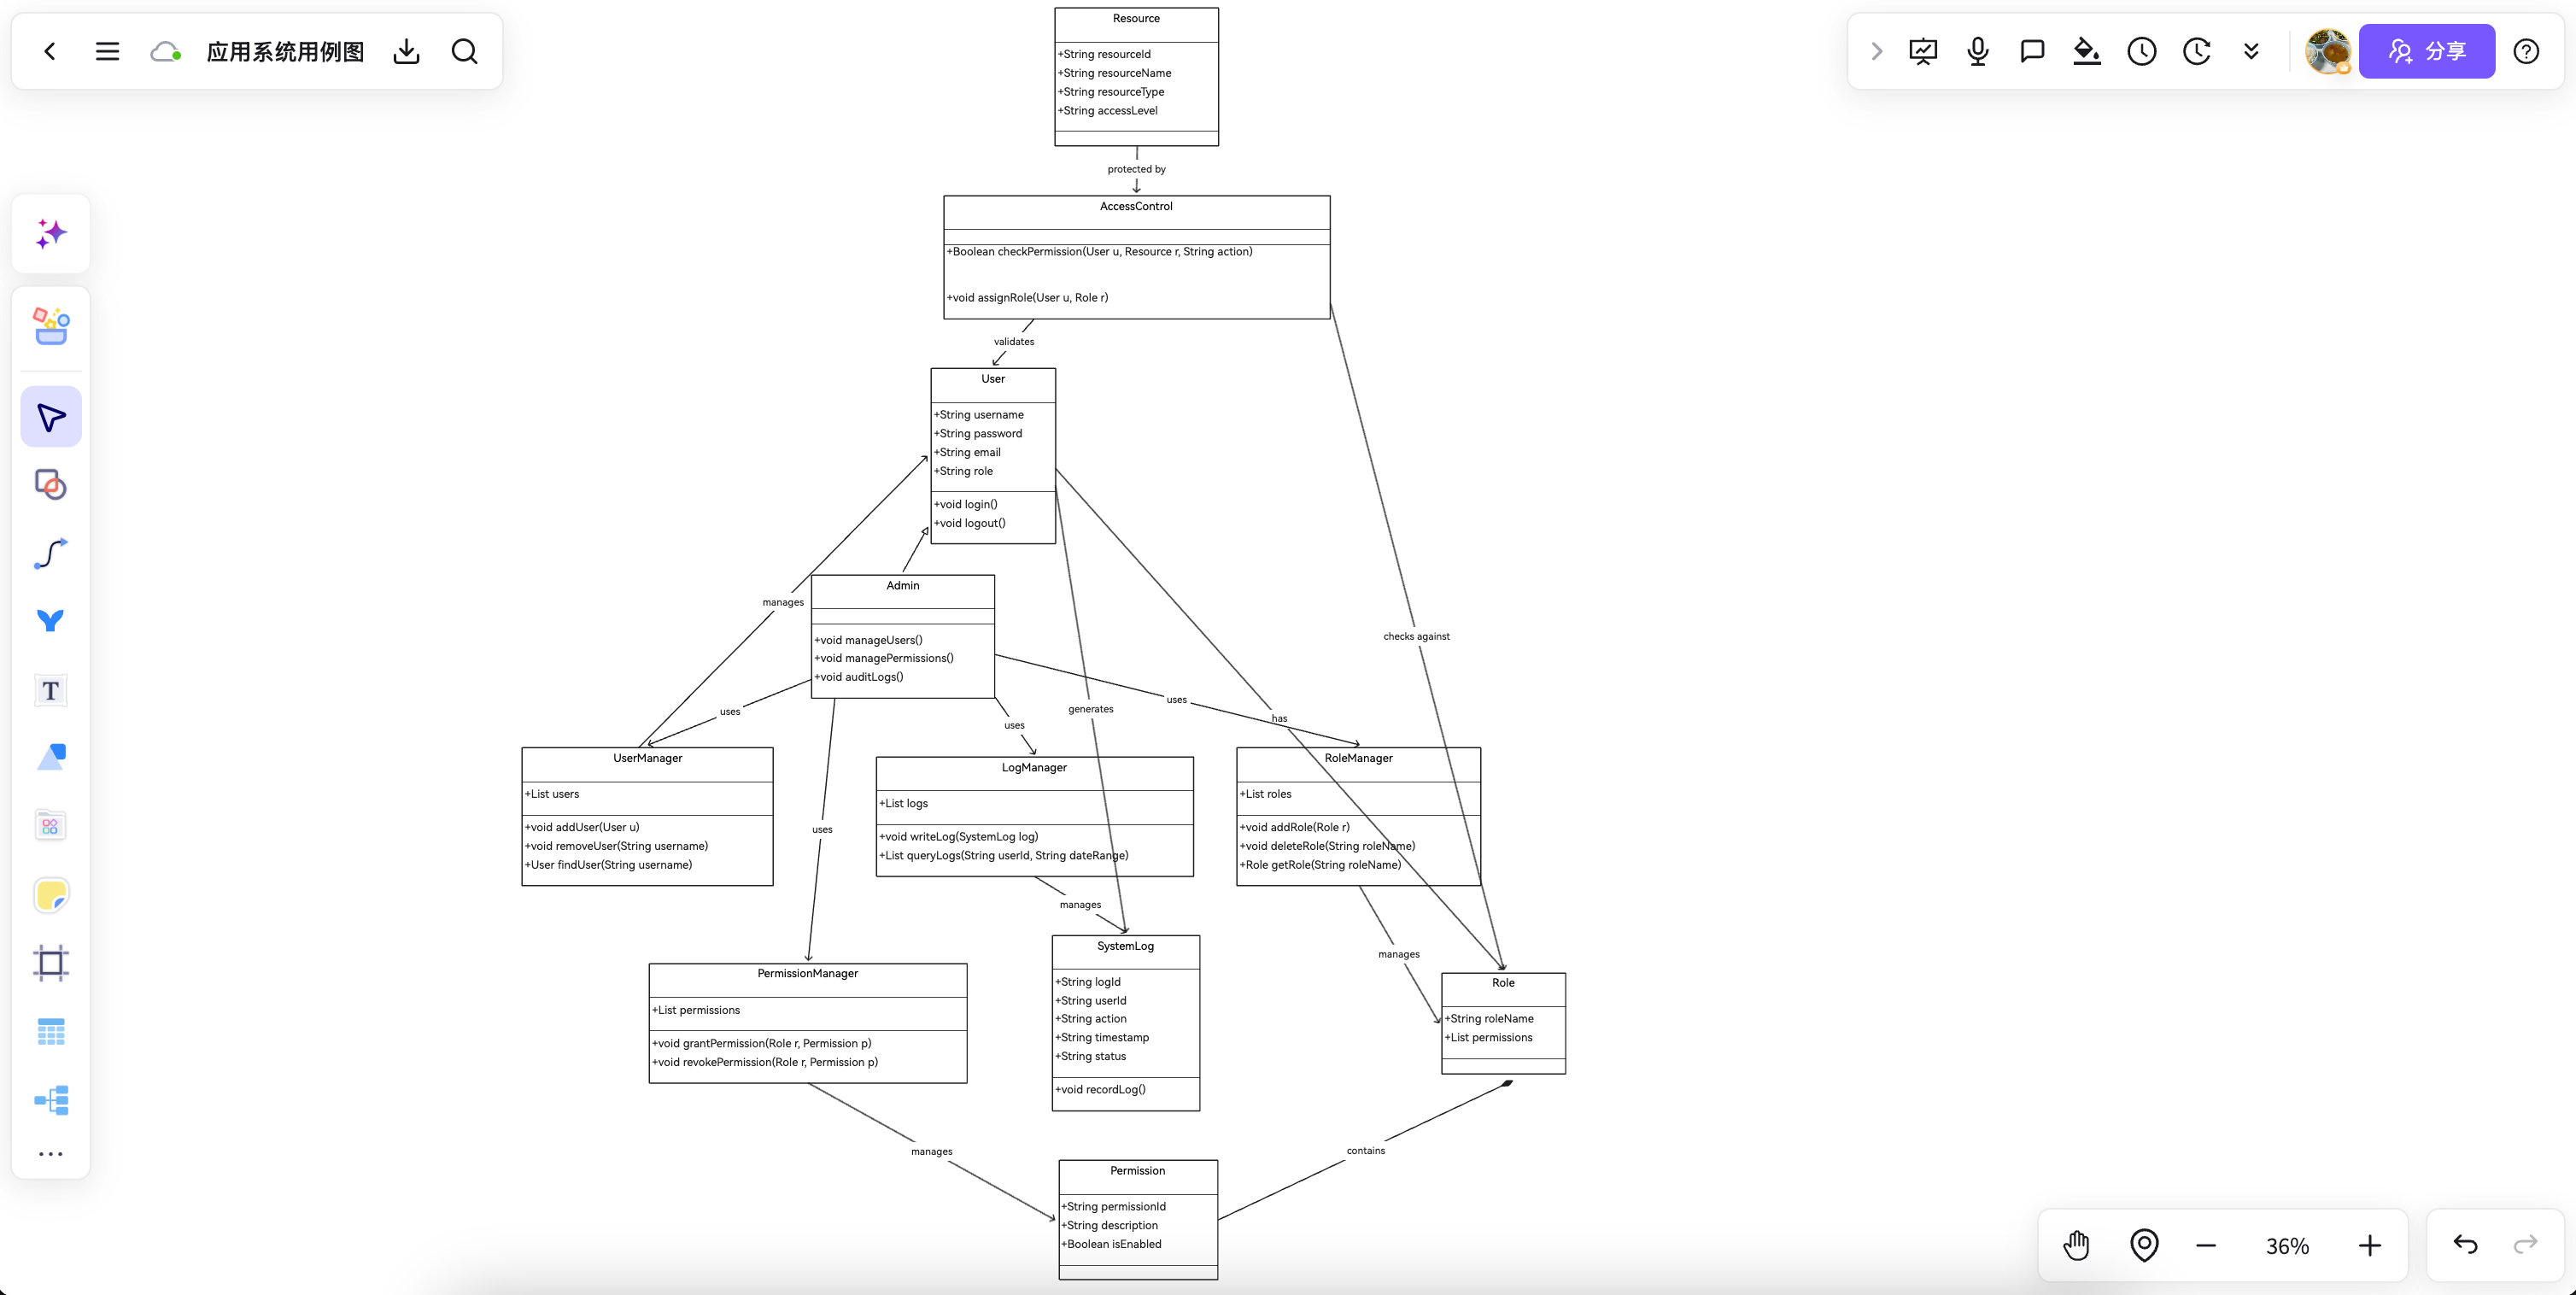The width and height of the screenshot is (2576, 1295).
Task: Open search with the magnifier icon
Action: pyautogui.click(x=464, y=51)
